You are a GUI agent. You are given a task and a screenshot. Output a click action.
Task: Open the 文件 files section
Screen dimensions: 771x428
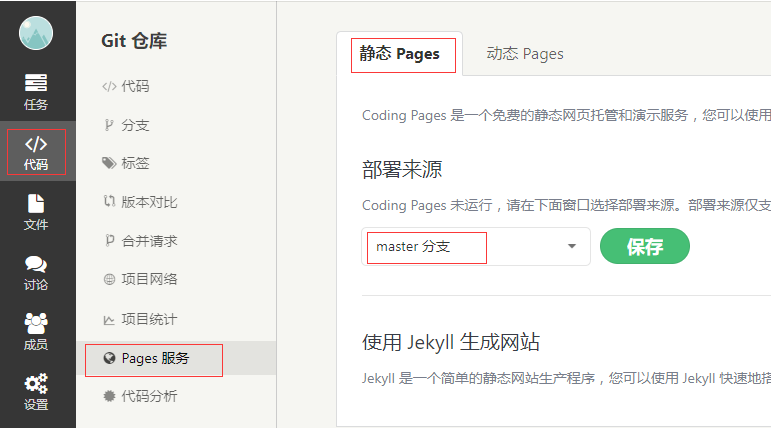pos(36,212)
